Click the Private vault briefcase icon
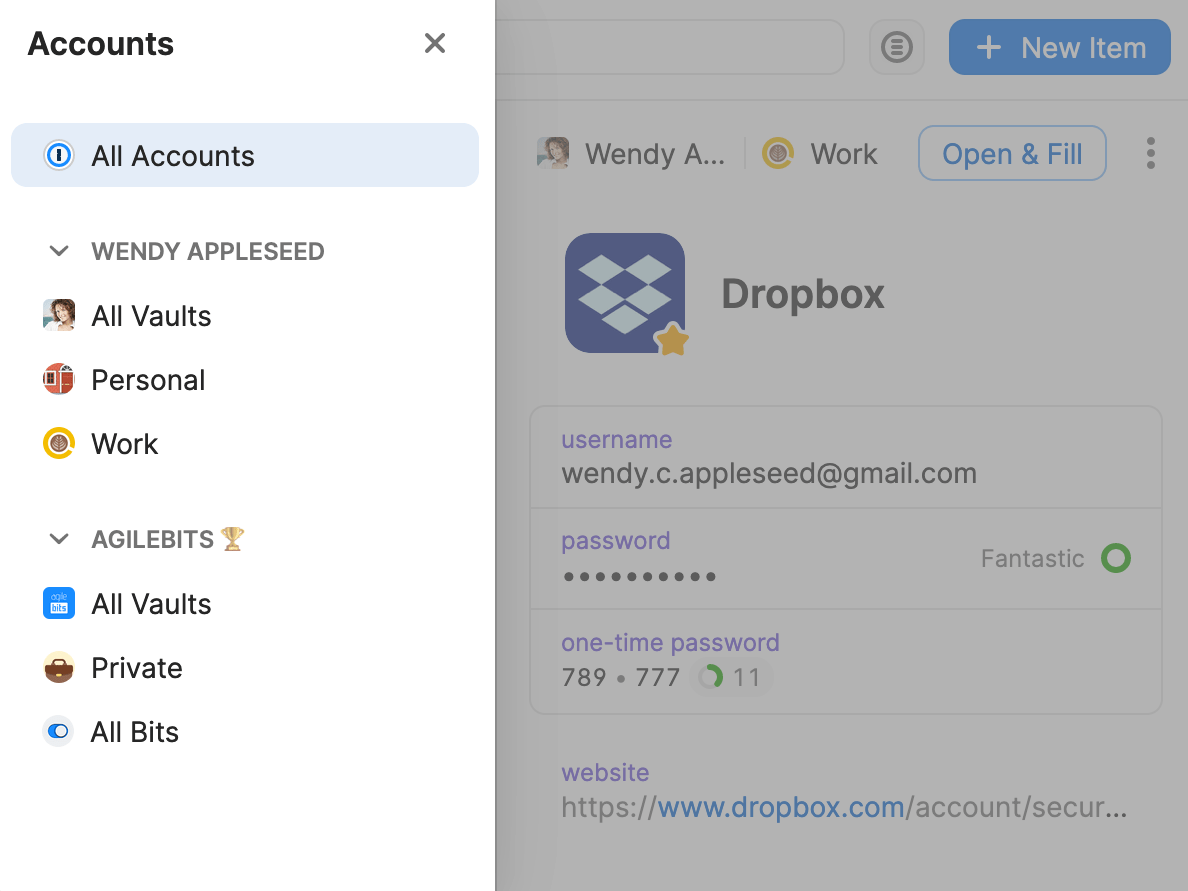Screen dimensions: 1188x891 (x=58, y=667)
